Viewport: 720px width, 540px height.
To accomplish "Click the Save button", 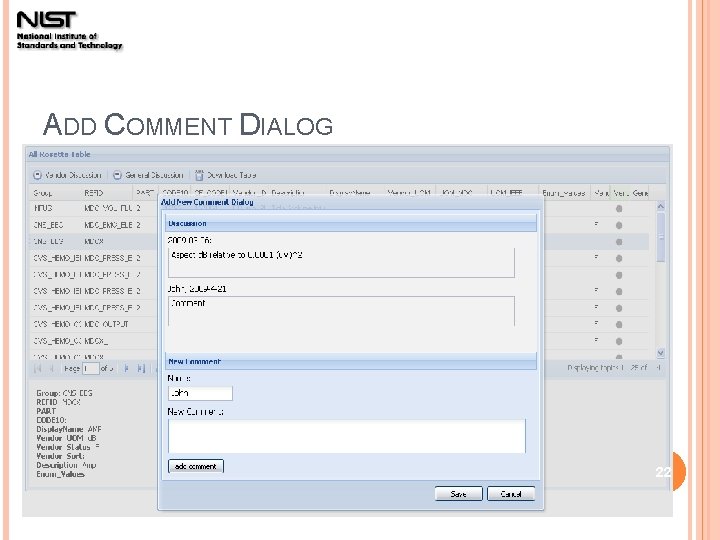I will 458,494.
